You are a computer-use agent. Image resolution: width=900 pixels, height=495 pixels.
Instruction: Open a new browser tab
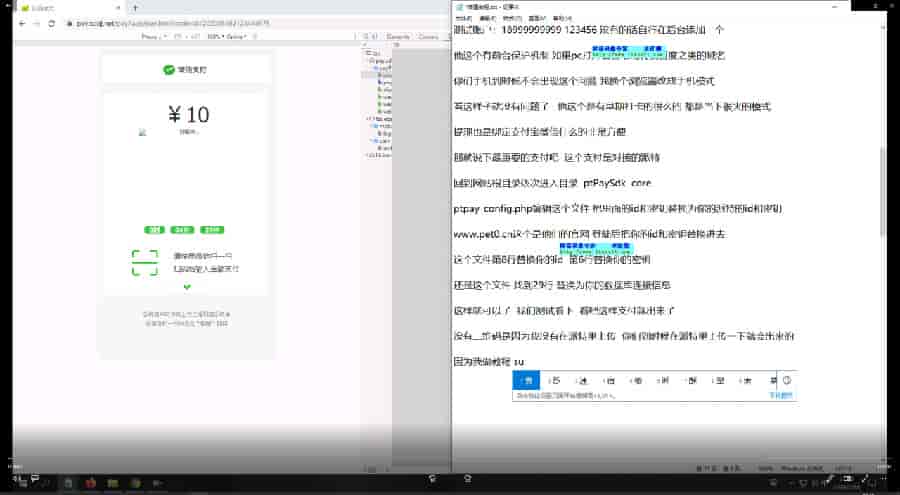134,7
